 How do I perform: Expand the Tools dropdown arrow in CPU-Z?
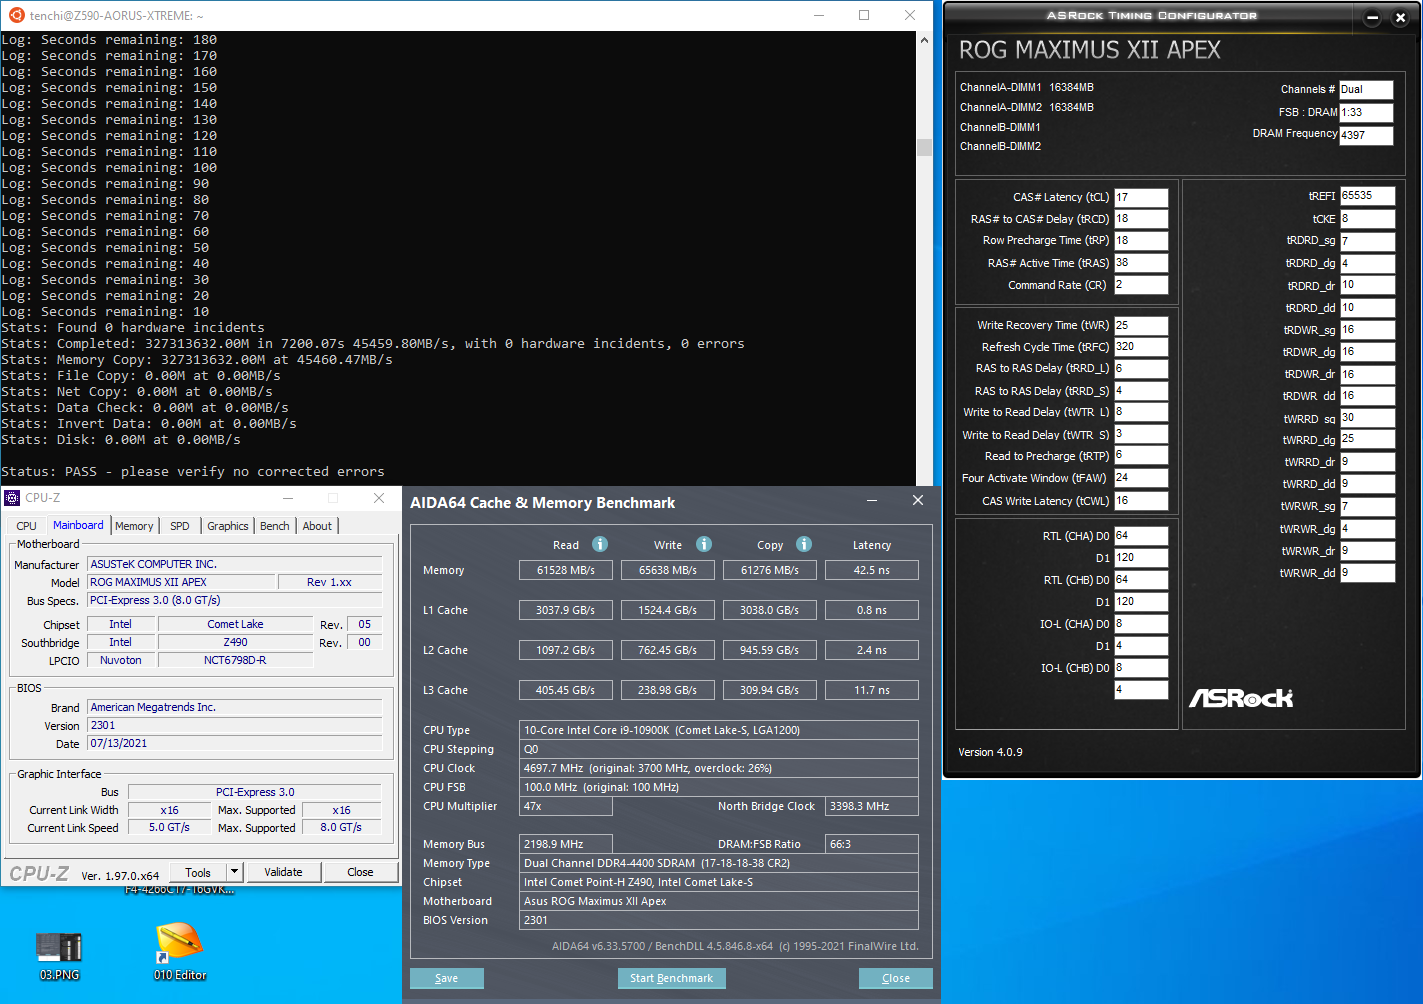click(234, 872)
